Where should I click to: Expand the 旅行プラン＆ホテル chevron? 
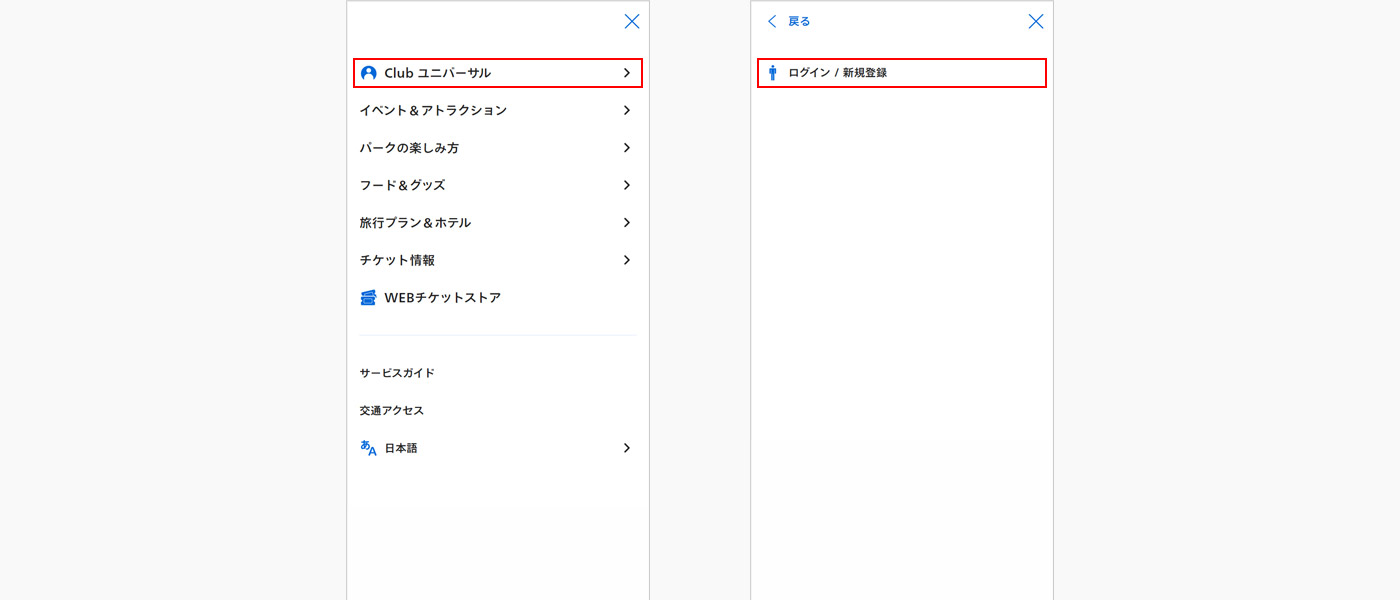[627, 223]
